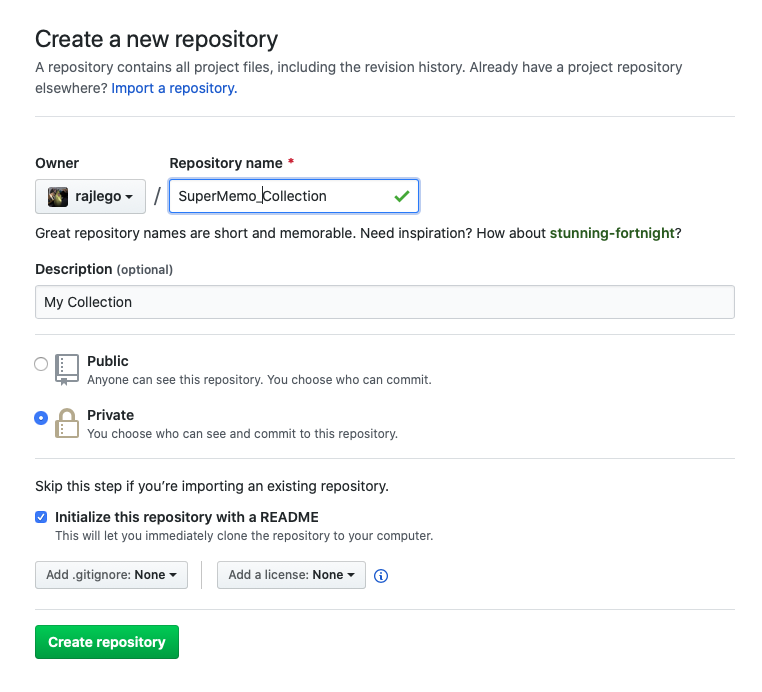Click the rajlego avatar image
The image size is (762, 692).
[58, 197]
